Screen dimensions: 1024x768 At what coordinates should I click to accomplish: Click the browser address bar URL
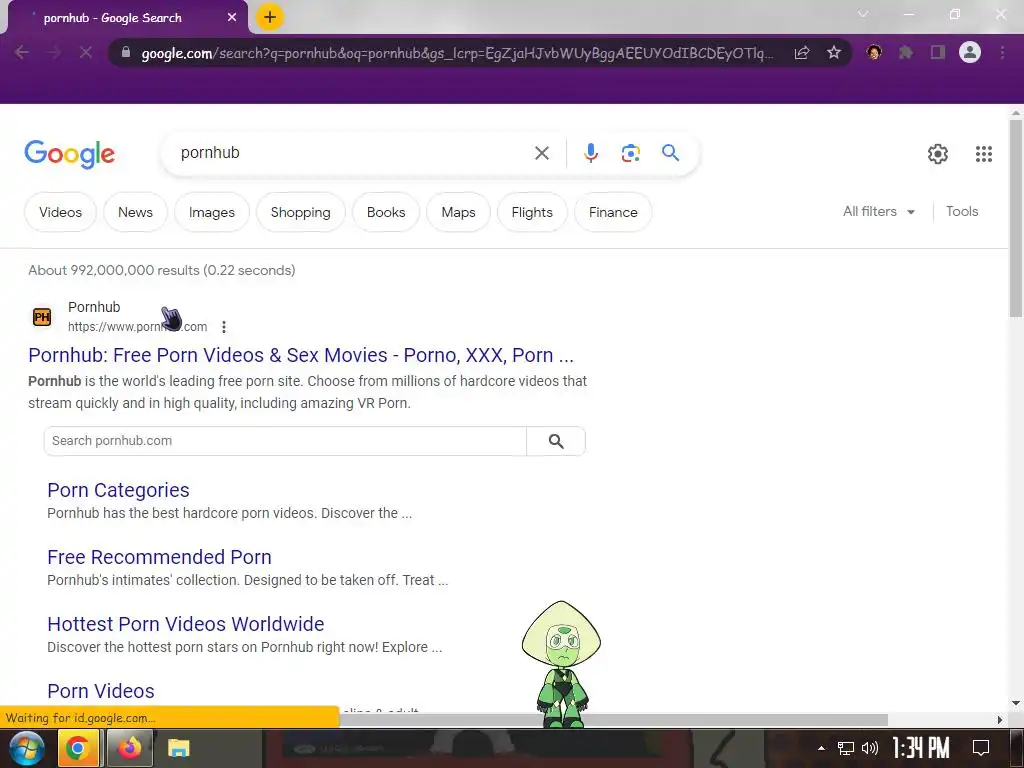[457, 53]
